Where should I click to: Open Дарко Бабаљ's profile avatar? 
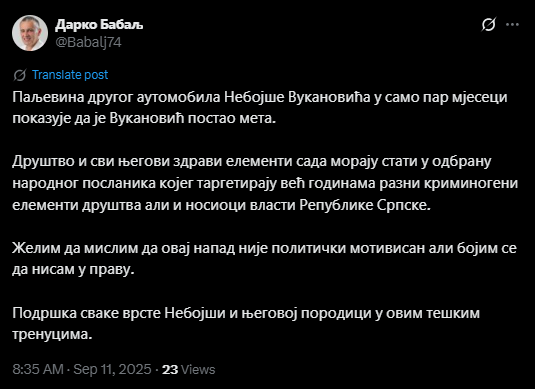pyautogui.click(x=30, y=33)
